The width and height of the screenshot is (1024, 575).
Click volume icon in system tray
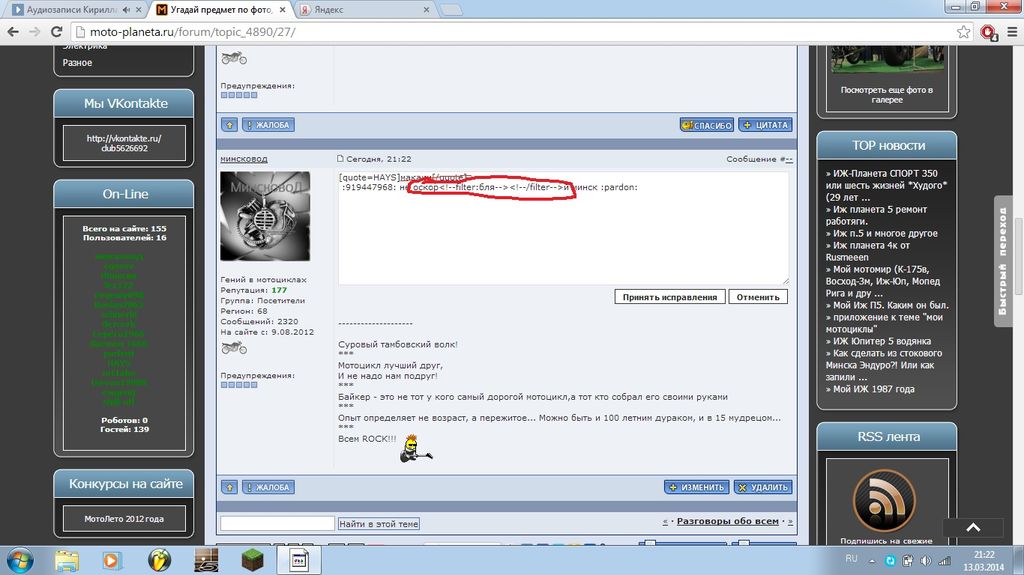click(x=942, y=560)
